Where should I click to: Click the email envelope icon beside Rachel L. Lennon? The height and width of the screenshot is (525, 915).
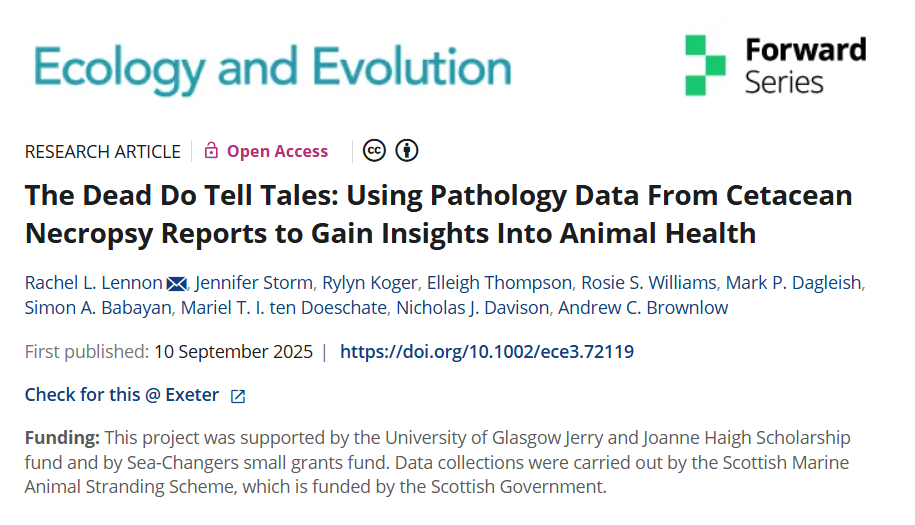click(176, 283)
